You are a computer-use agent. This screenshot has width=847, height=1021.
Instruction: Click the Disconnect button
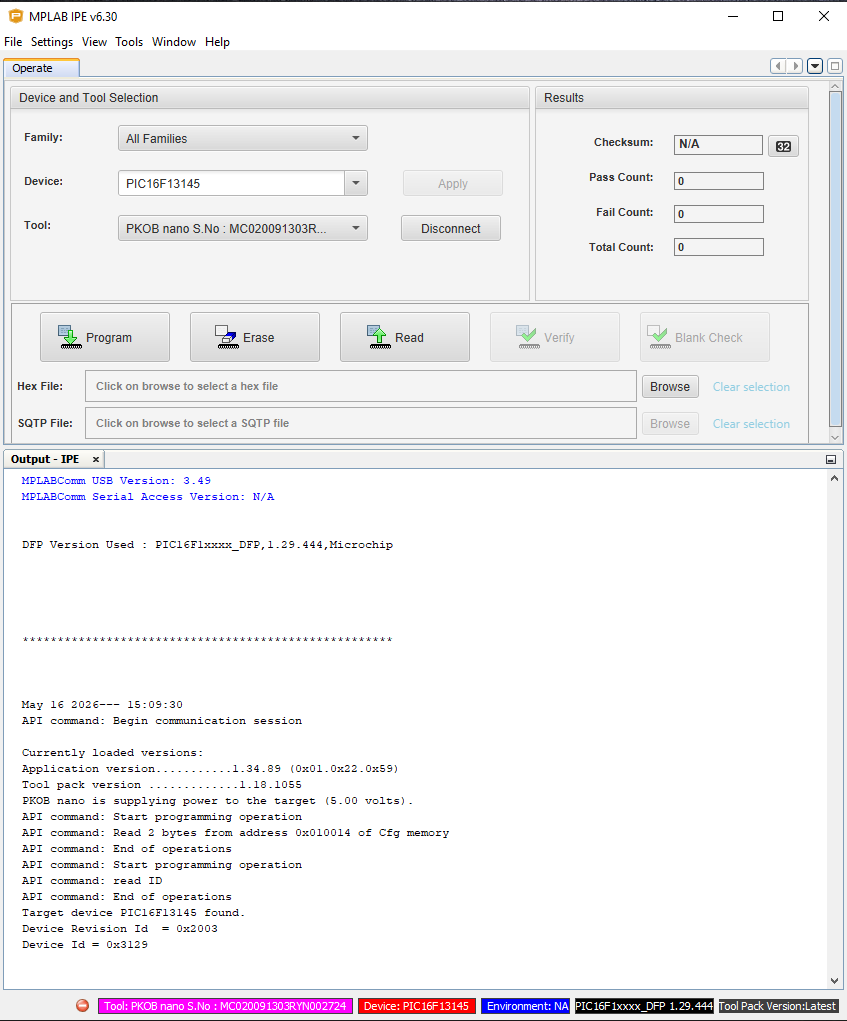[451, 229]
